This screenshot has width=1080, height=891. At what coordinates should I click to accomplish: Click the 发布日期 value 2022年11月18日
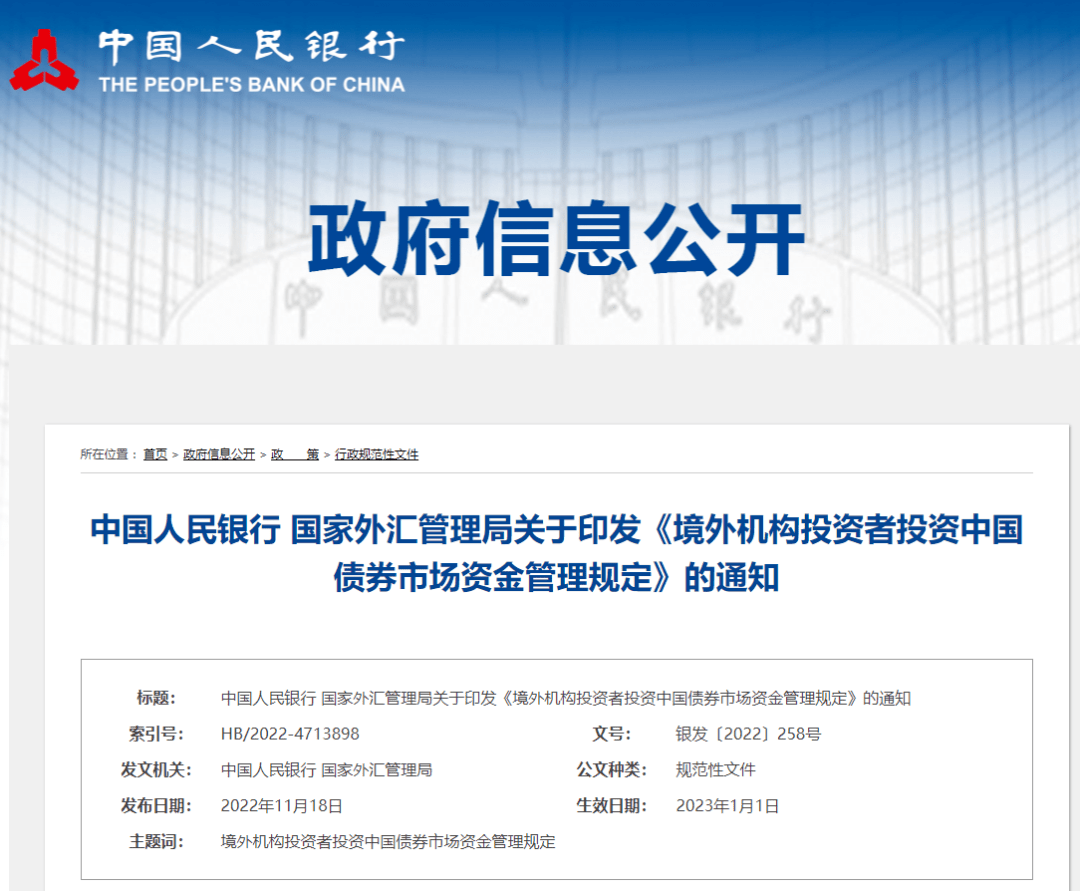(x=280, y=807)
